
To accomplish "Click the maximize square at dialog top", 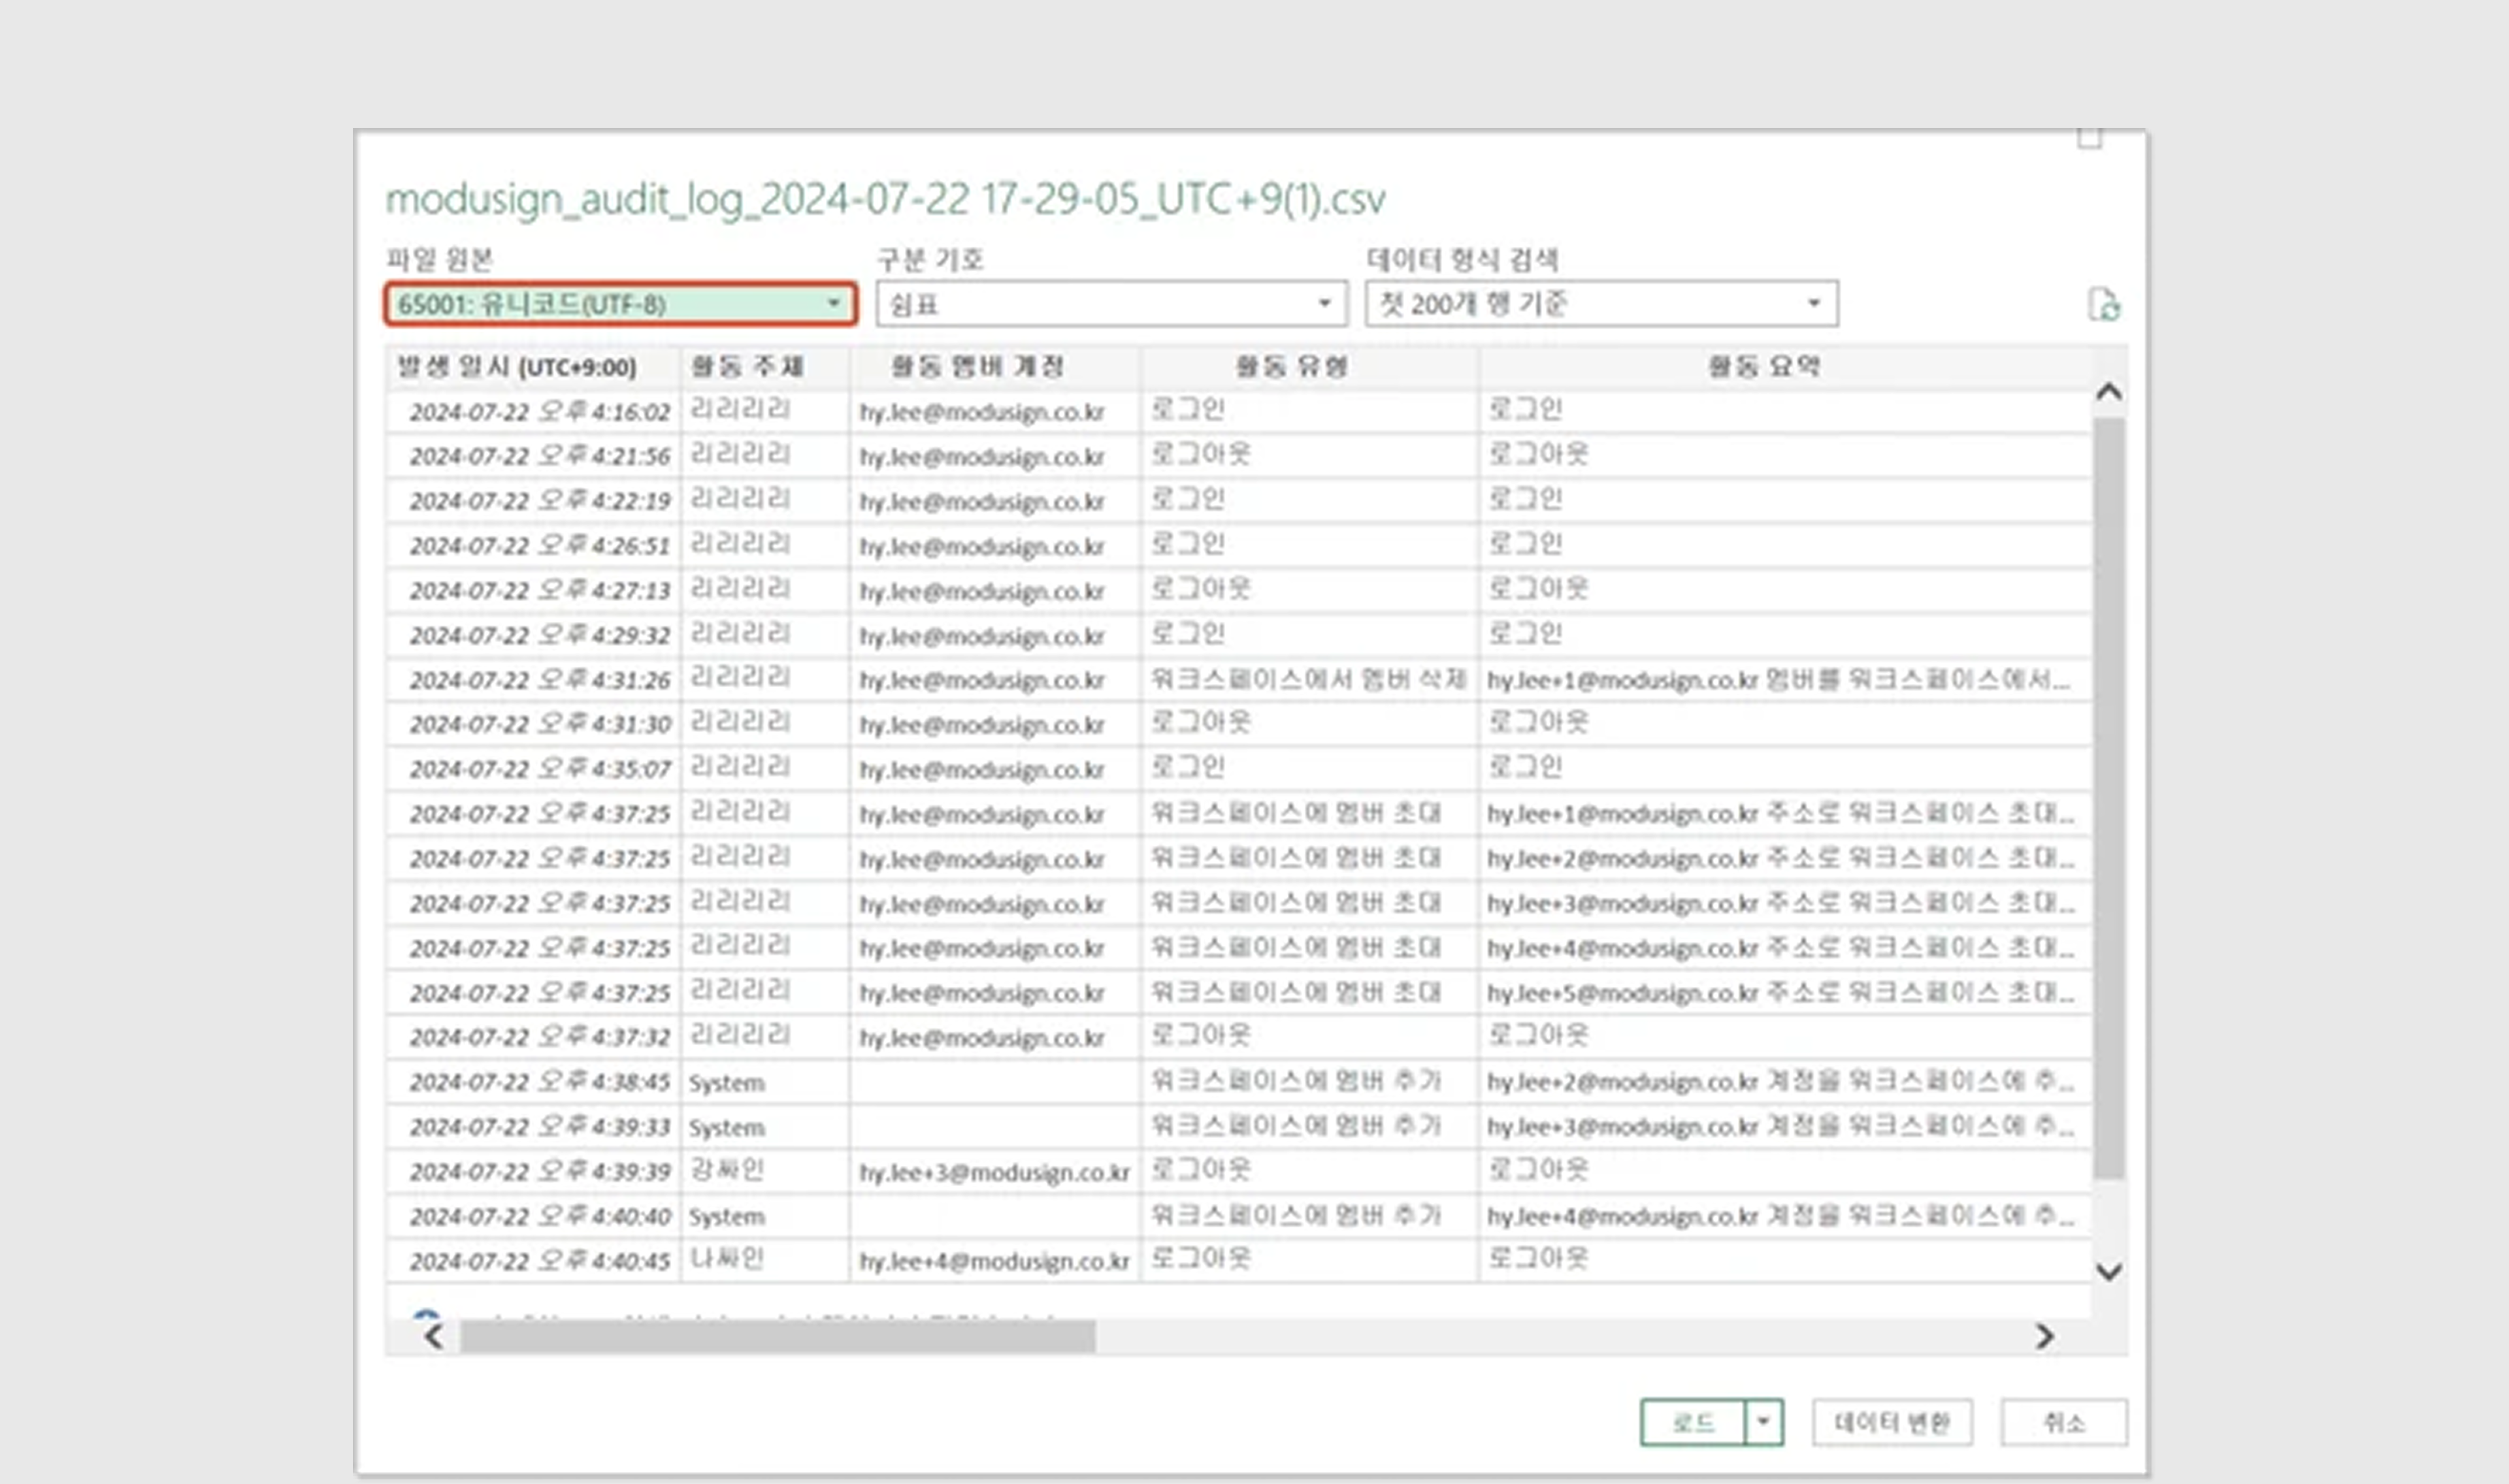I will (x=2089, y=139).
